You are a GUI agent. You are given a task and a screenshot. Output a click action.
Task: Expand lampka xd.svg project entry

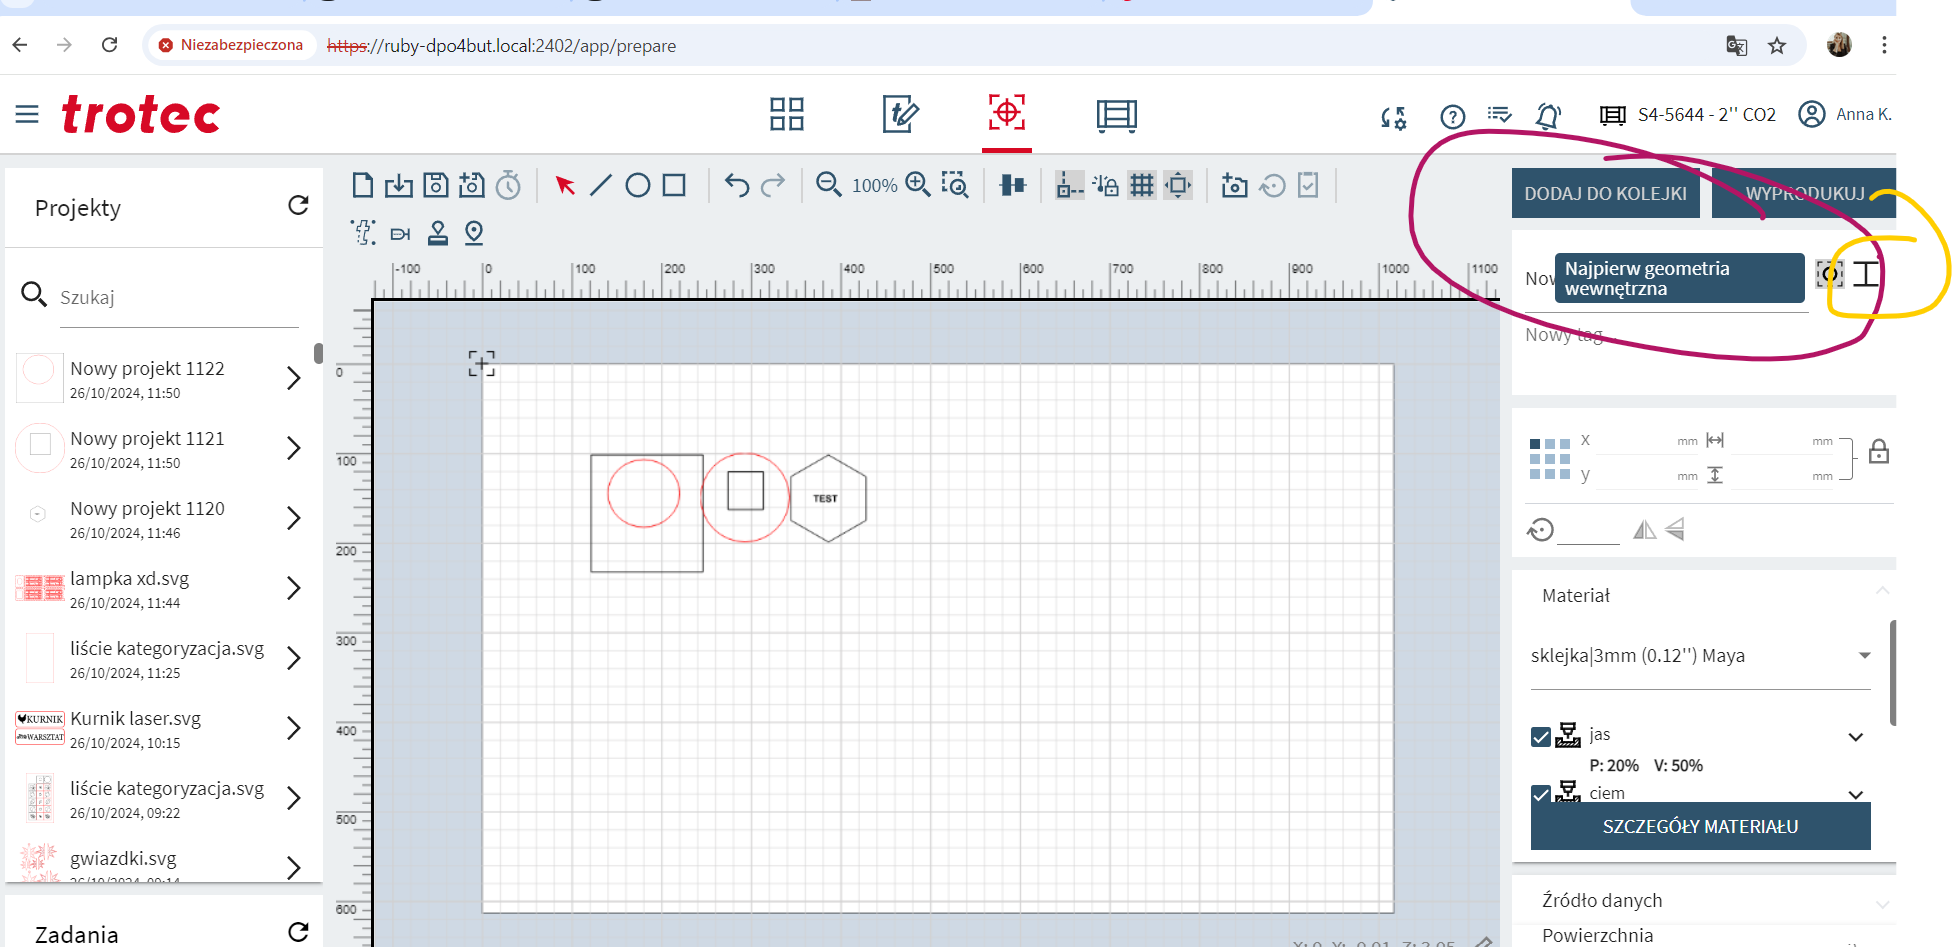pos(293,588)
